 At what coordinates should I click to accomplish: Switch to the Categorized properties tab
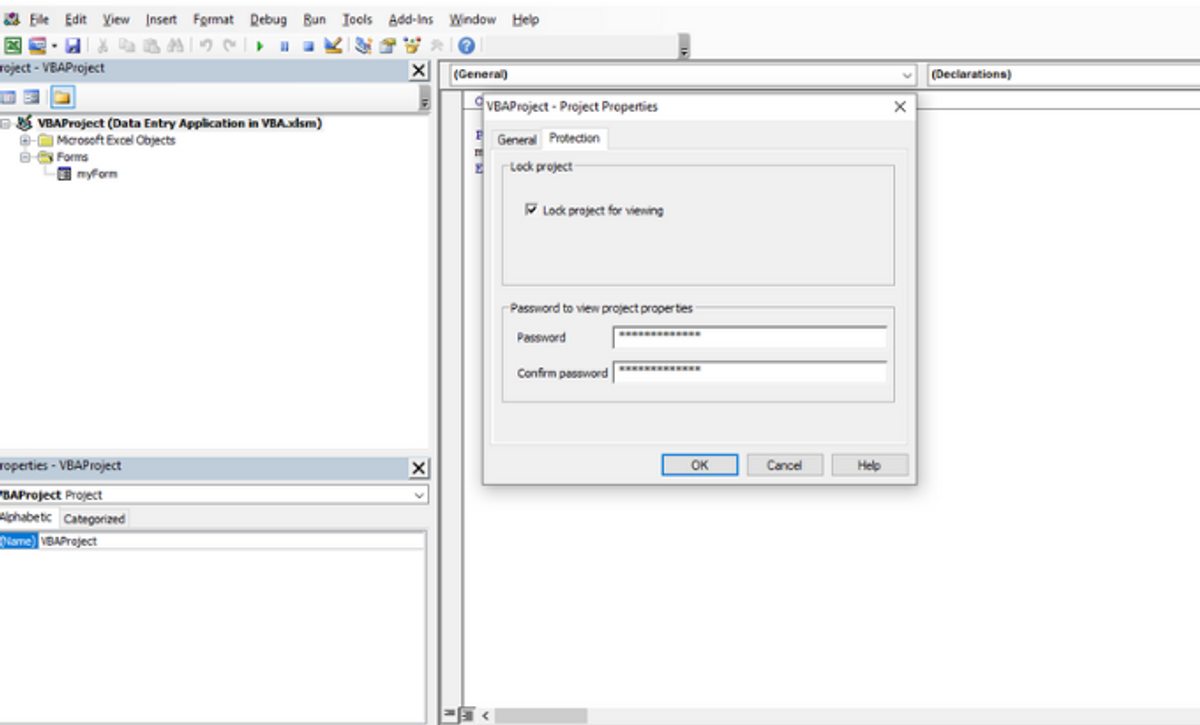[x=94, y=519]
